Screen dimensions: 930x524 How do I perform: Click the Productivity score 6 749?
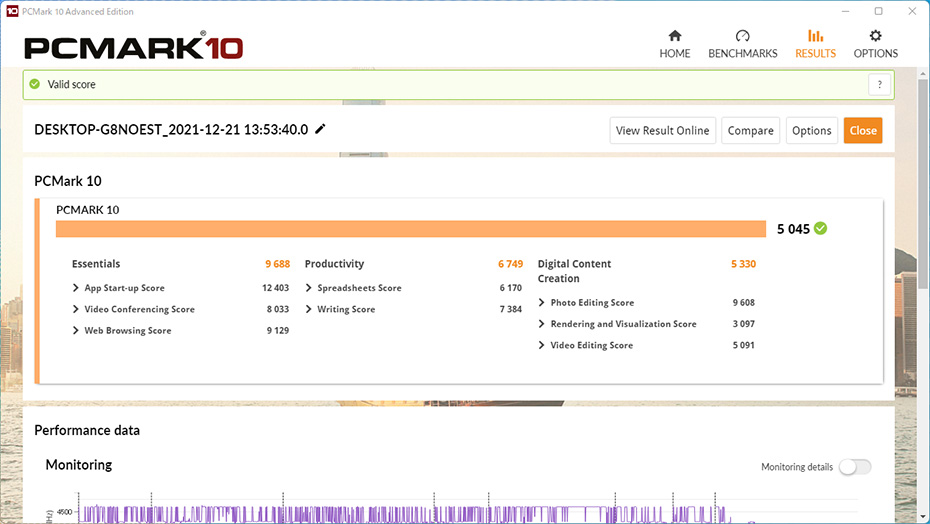(511, 264)
